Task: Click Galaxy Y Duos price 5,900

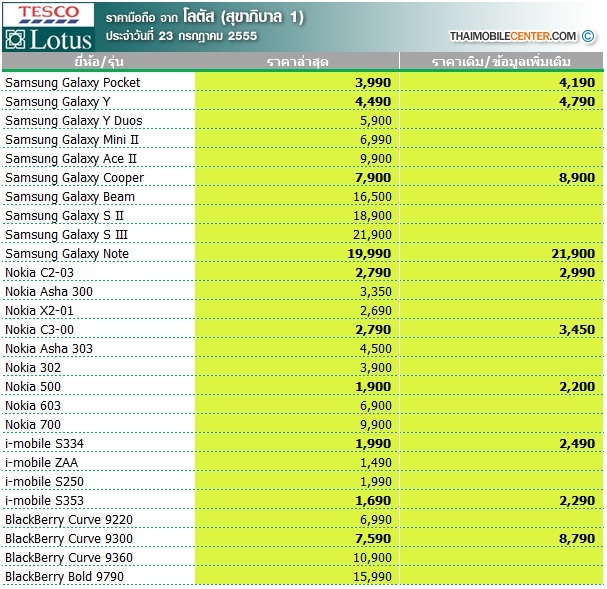Action: click(376, 120)
